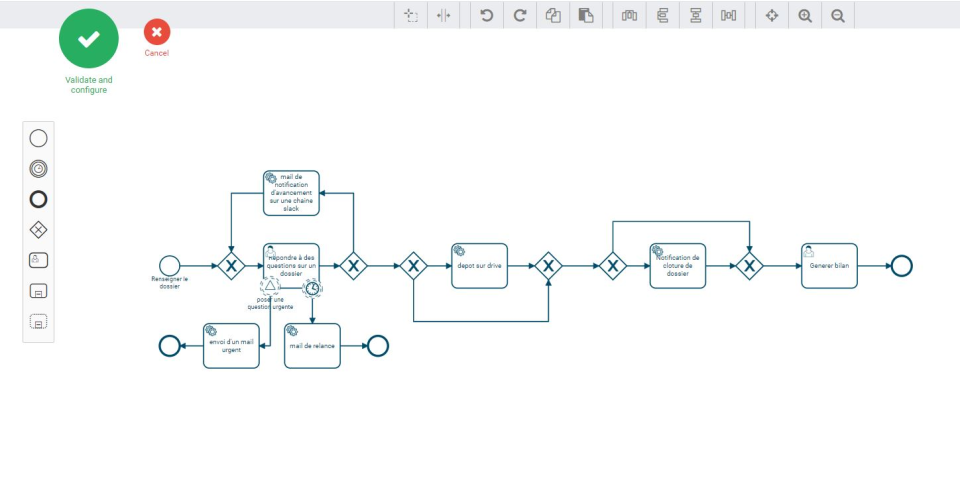
Task: Pick the exclusive gateway from the palette
Action: pyautogui.click(x=38, y=230)
